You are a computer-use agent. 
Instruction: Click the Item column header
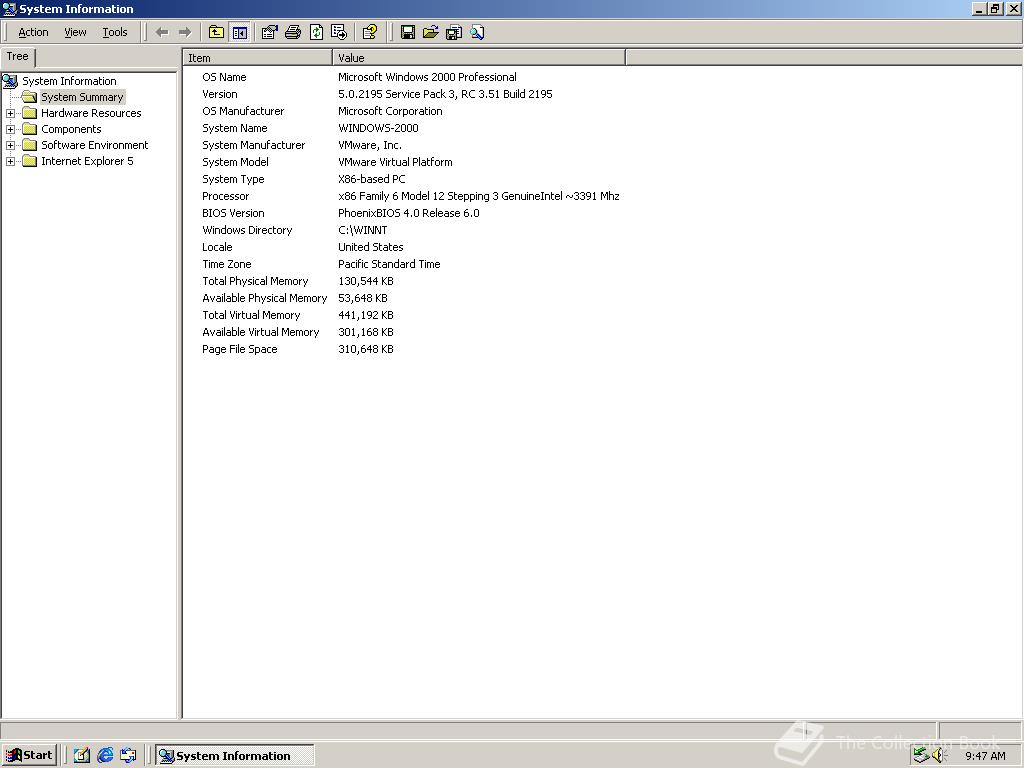tap(257, 57)
